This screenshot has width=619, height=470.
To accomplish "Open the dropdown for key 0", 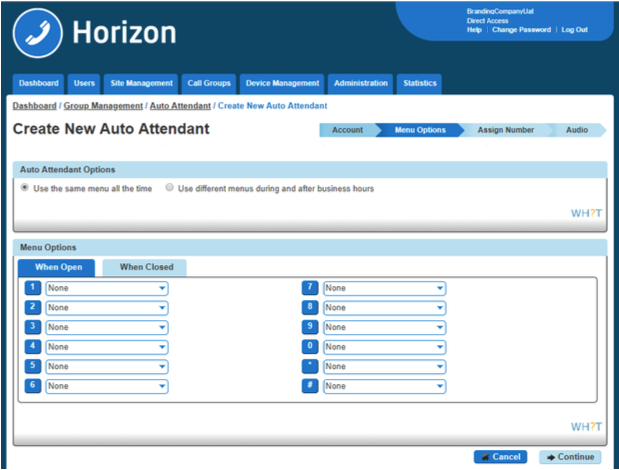I will pos(385,347).
